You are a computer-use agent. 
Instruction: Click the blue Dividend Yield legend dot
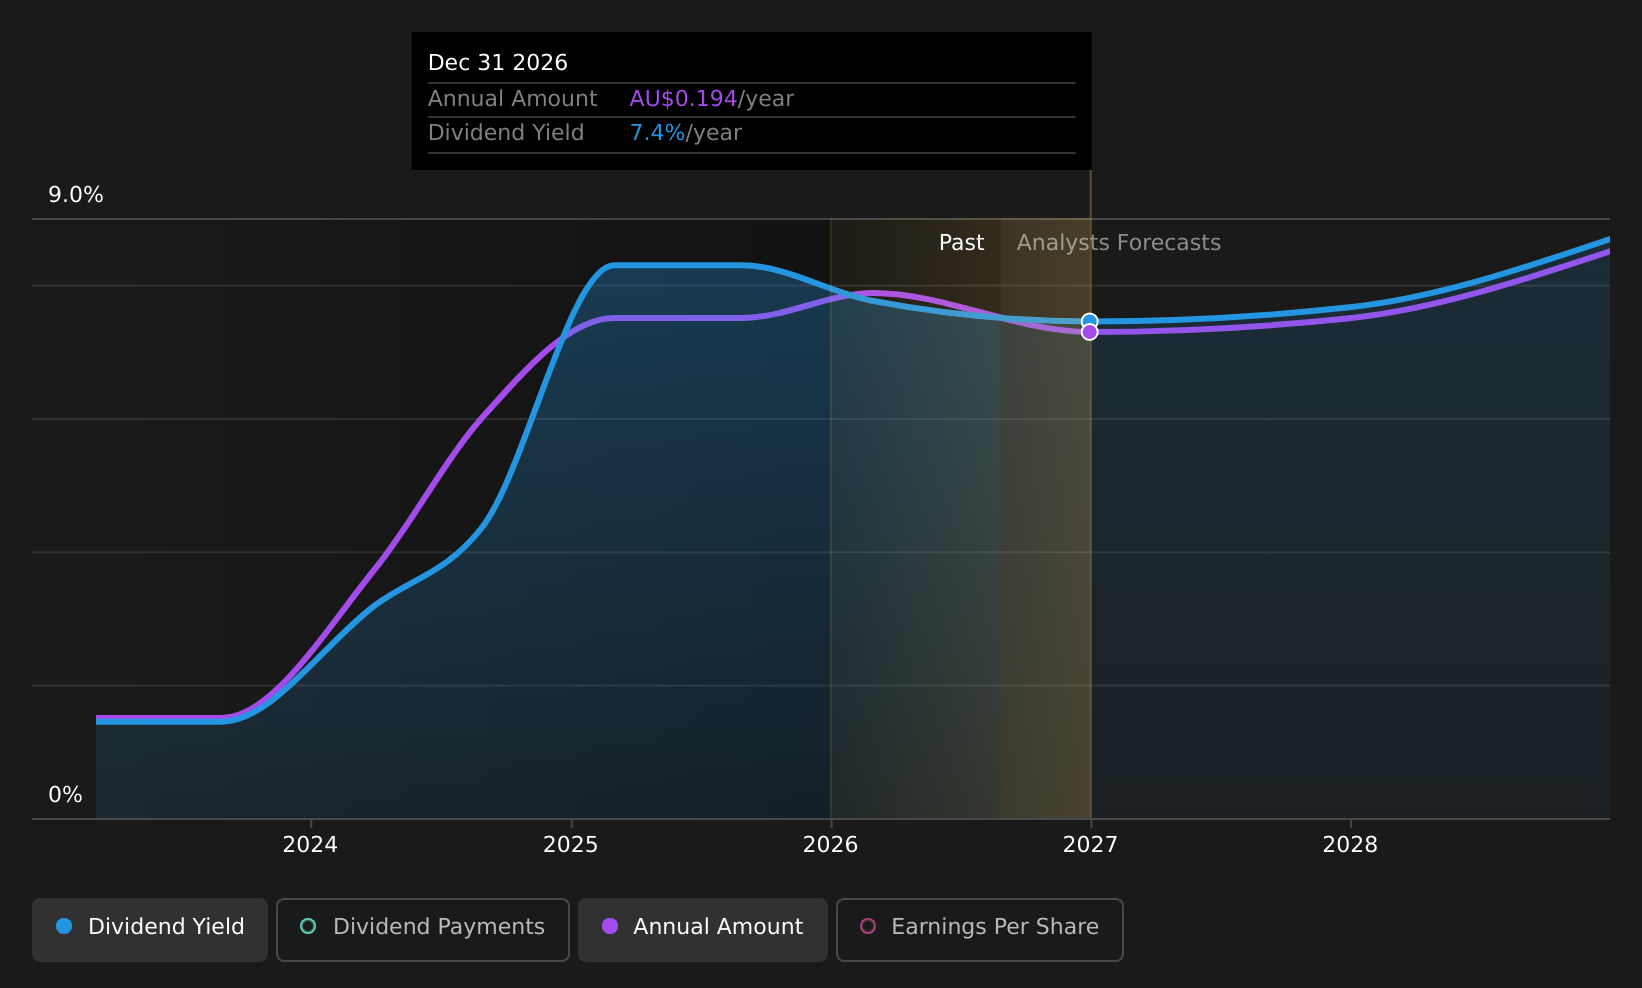64,926
